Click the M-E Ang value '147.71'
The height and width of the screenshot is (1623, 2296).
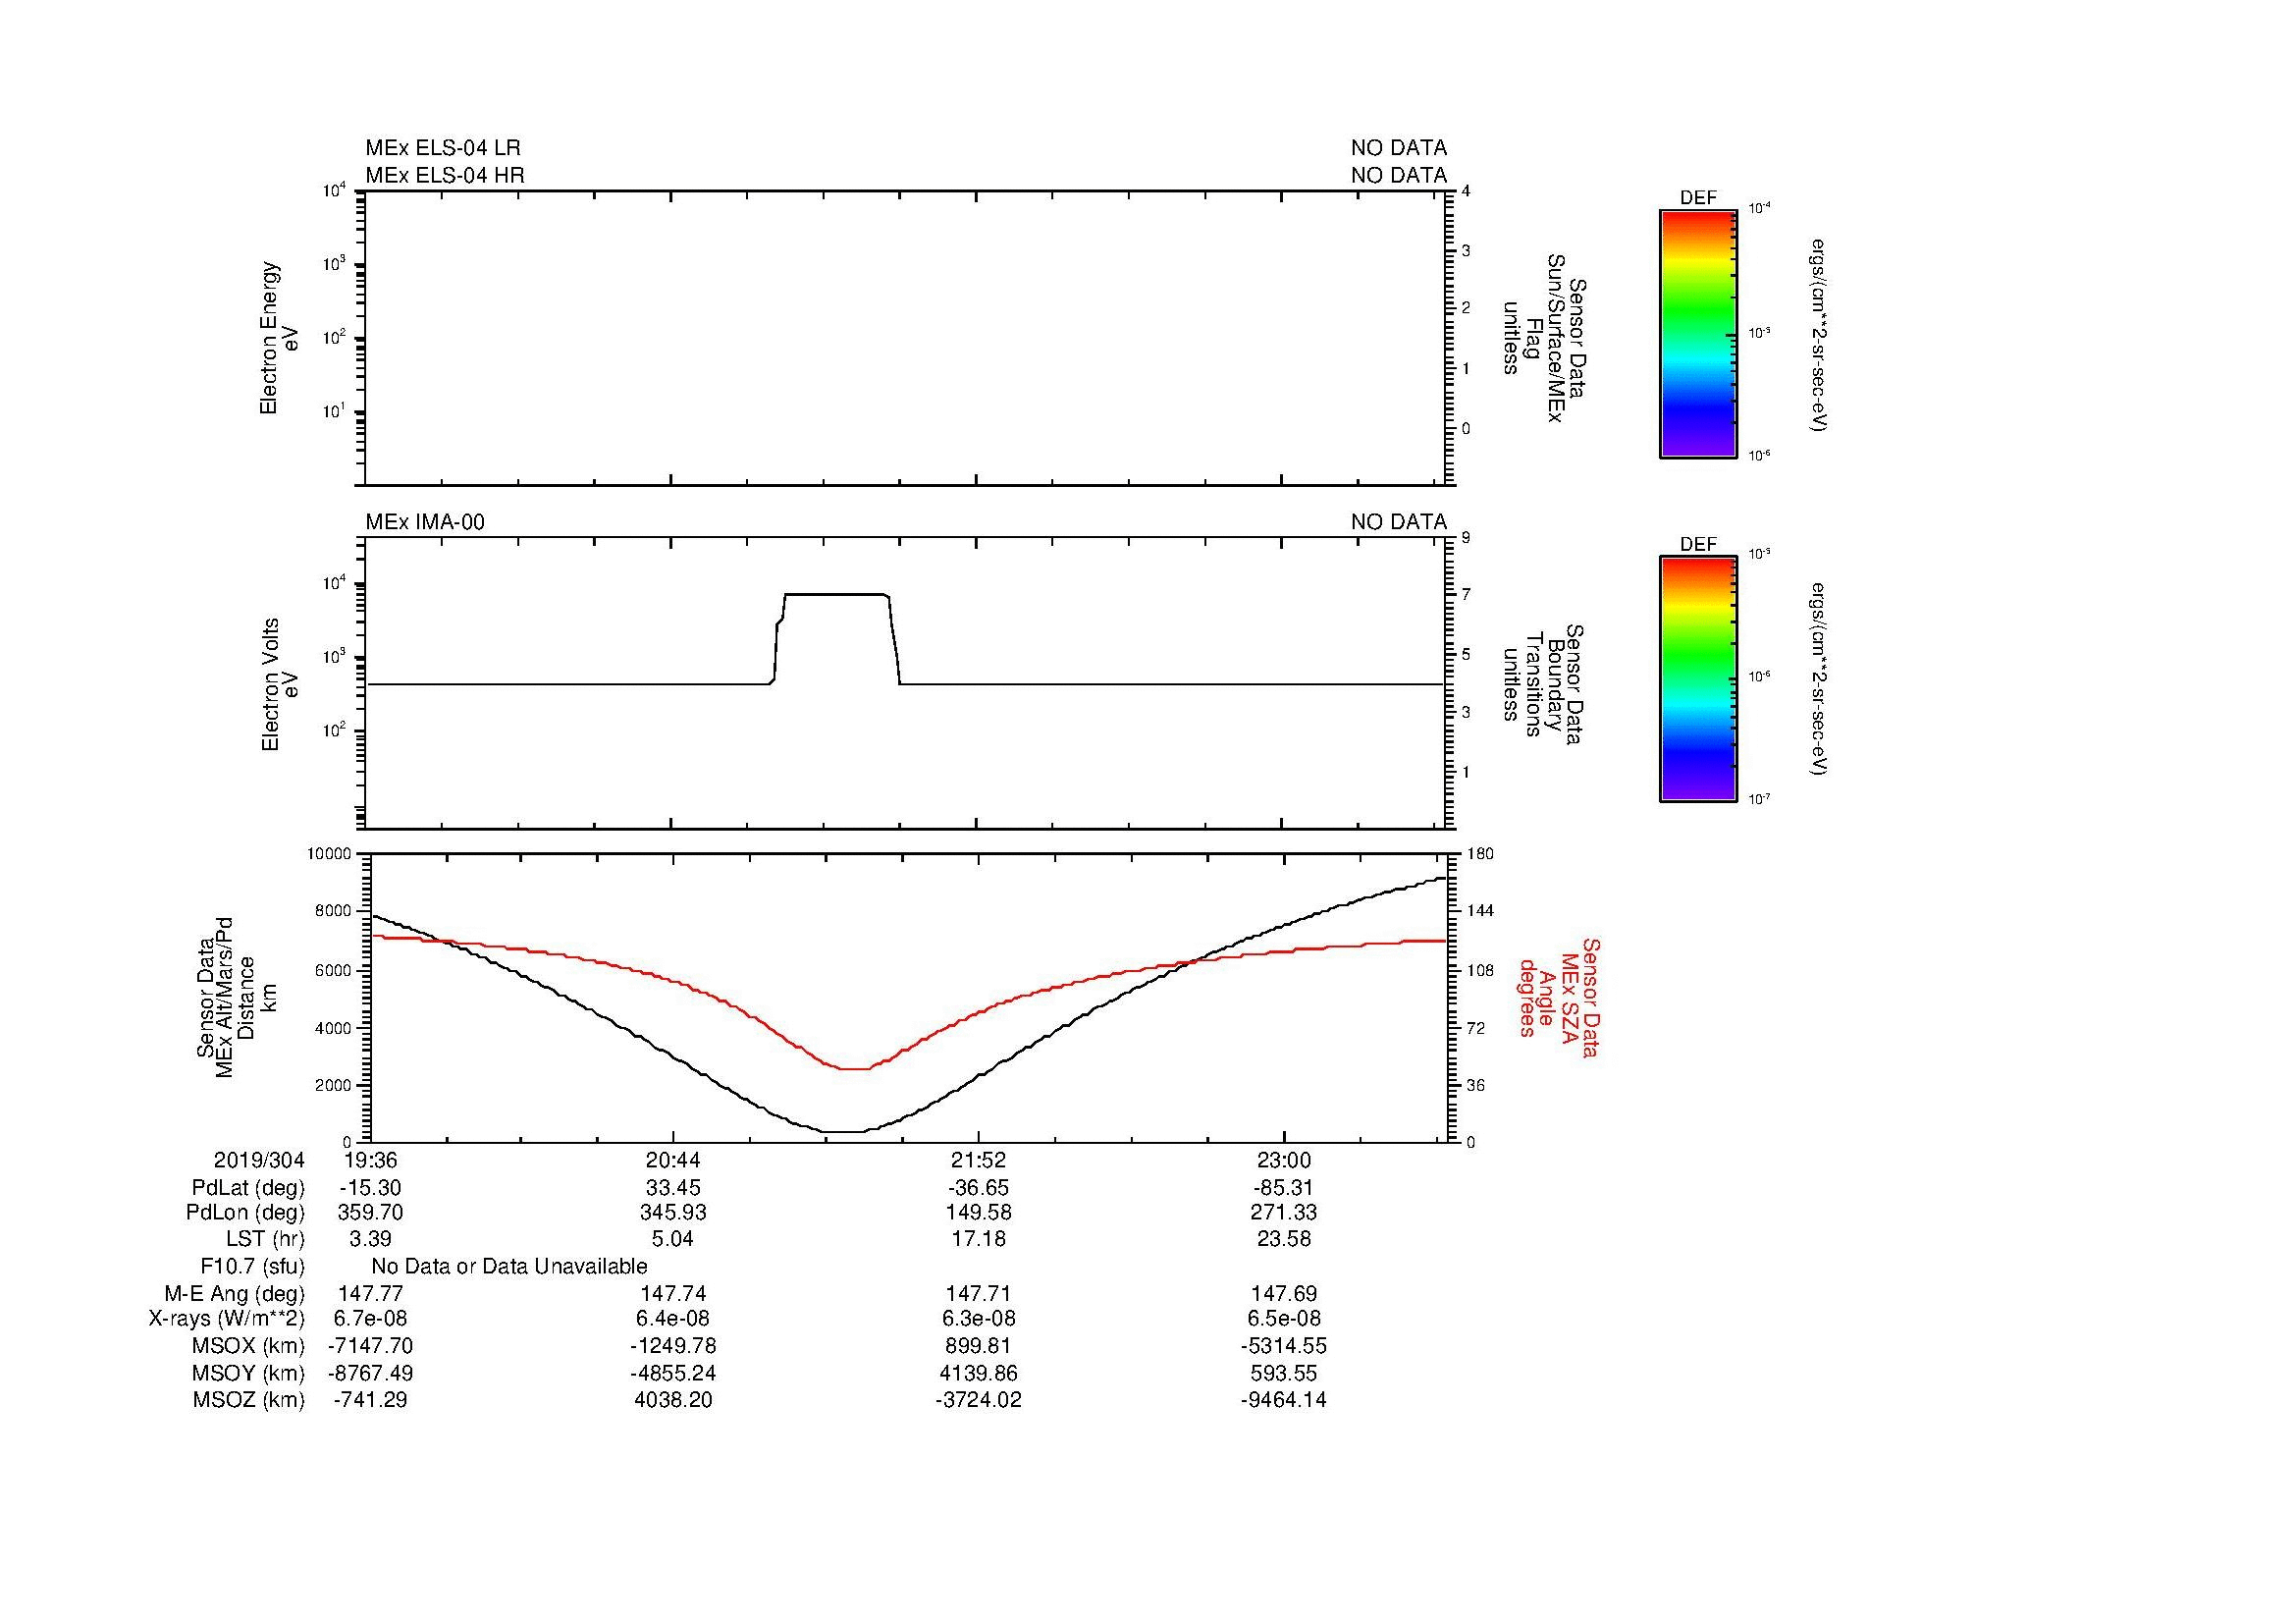tap(978, 1293)
